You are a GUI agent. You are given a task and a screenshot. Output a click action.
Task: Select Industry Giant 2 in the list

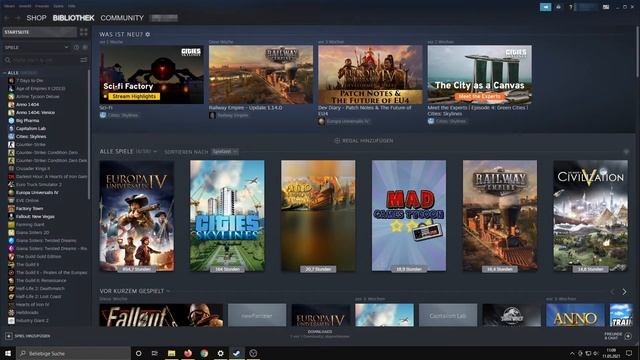[x=32, y=320]
